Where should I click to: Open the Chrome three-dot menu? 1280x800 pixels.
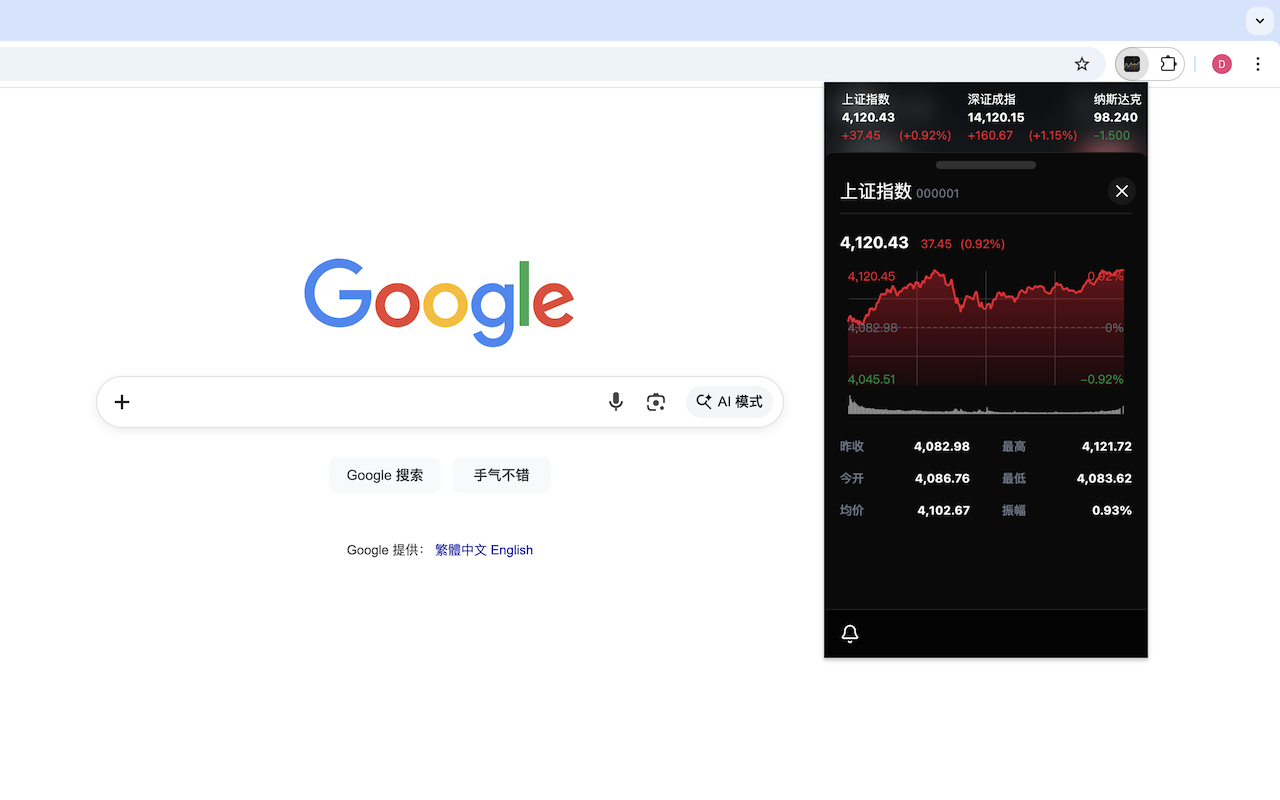1258,63
